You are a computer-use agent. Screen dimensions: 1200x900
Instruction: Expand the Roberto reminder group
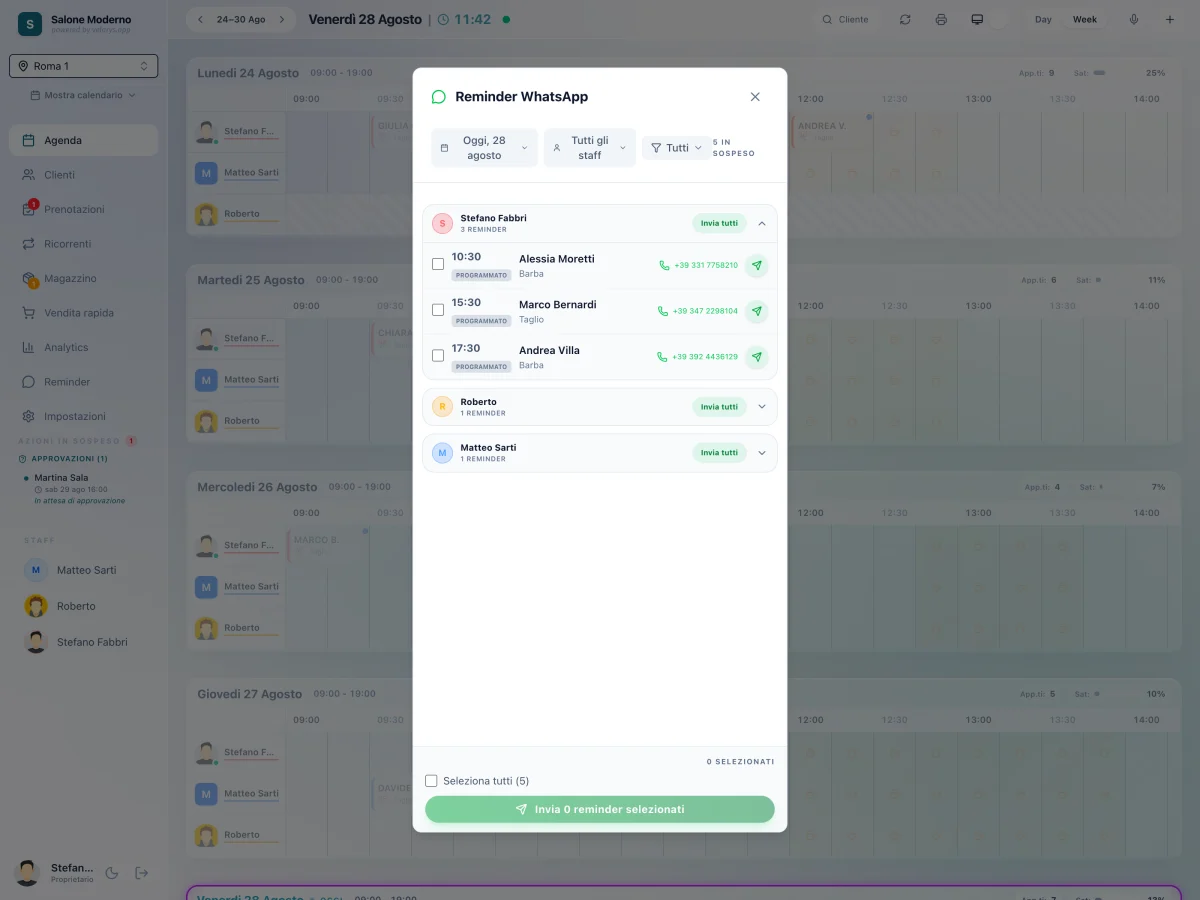pos(762,407)
